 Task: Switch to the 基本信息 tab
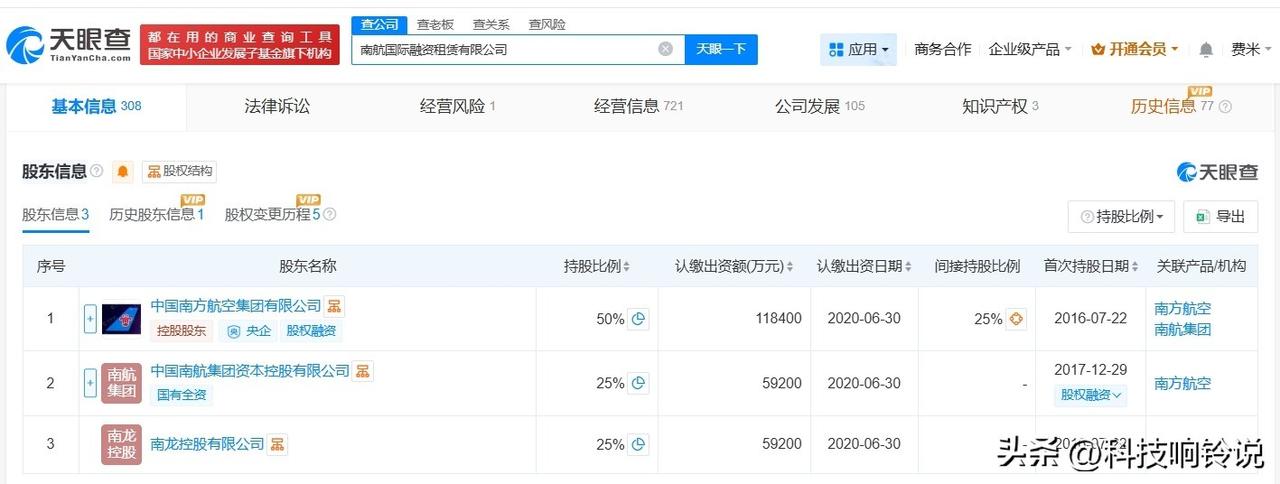[x=96, y=106]
